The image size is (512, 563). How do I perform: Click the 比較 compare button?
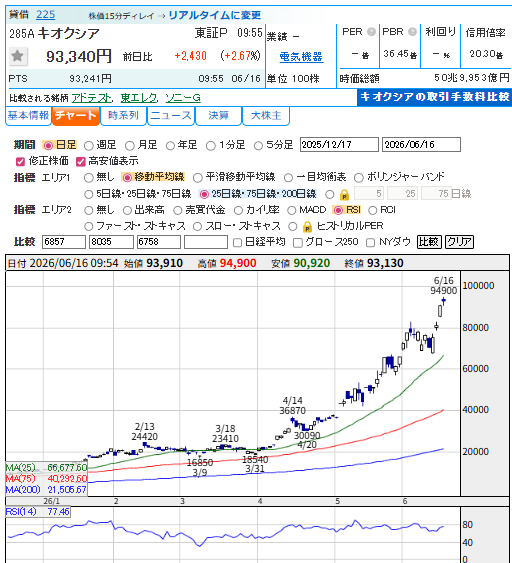[429, 242]
